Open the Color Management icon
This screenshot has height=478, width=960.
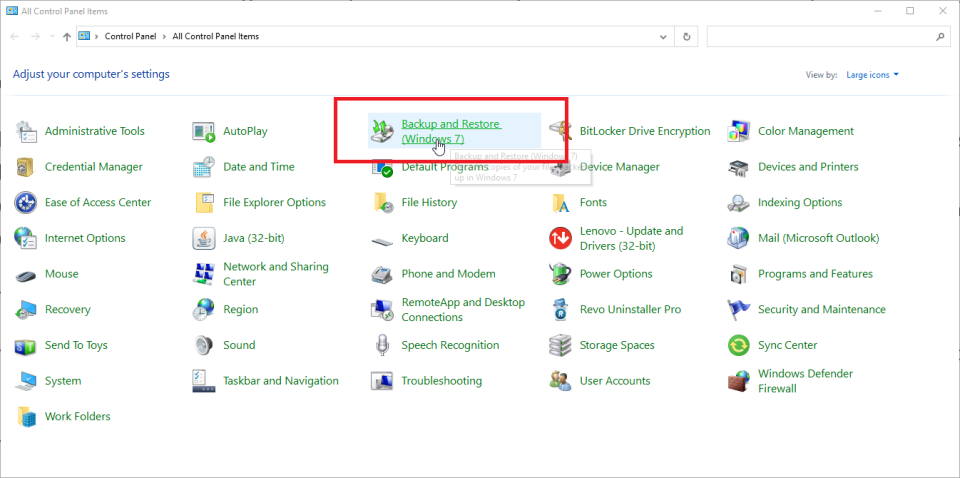point(739,131)
